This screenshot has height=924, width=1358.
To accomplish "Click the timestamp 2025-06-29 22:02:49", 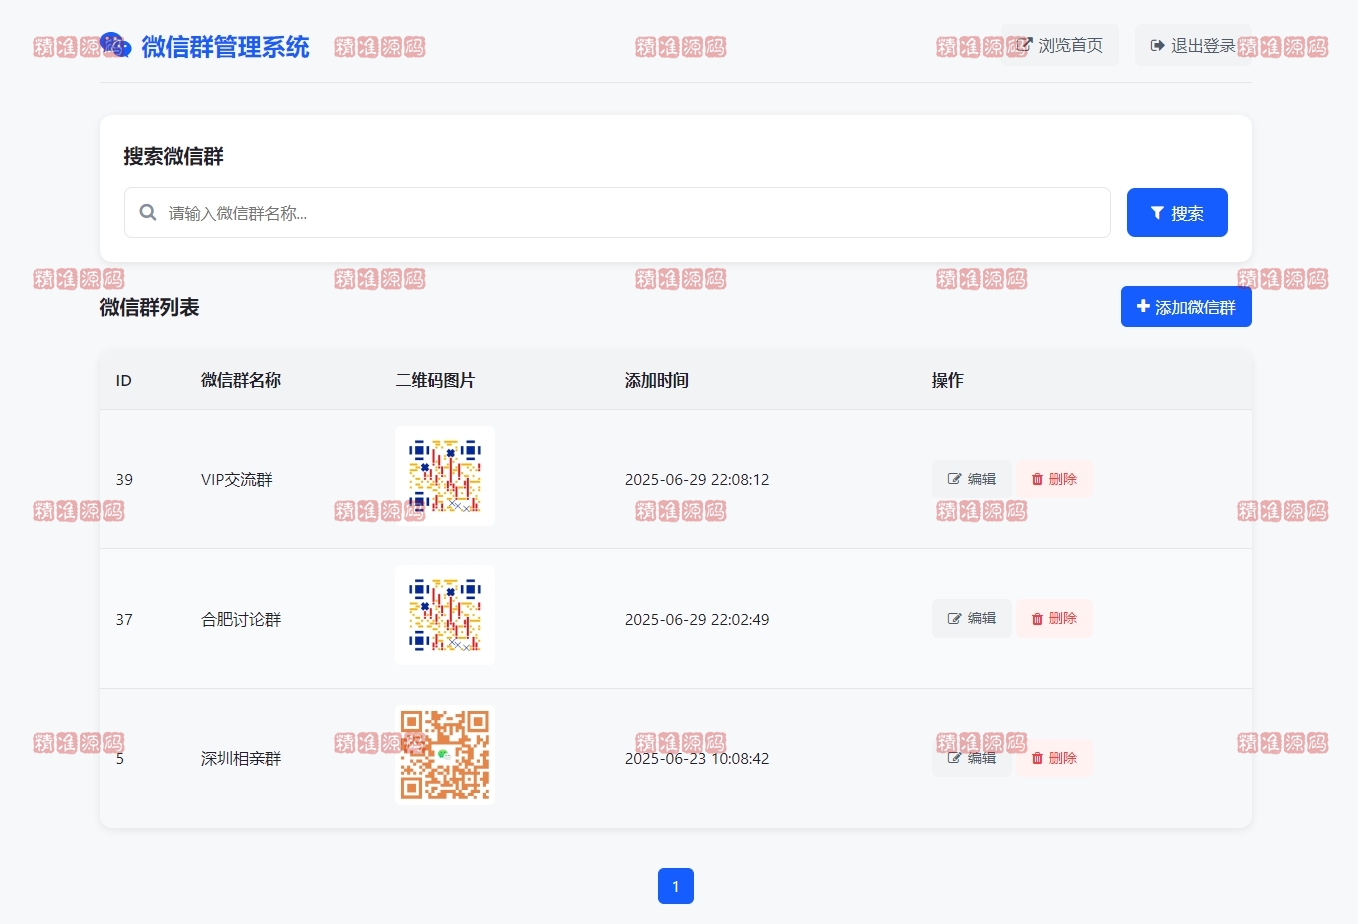I will coord(697,619).
